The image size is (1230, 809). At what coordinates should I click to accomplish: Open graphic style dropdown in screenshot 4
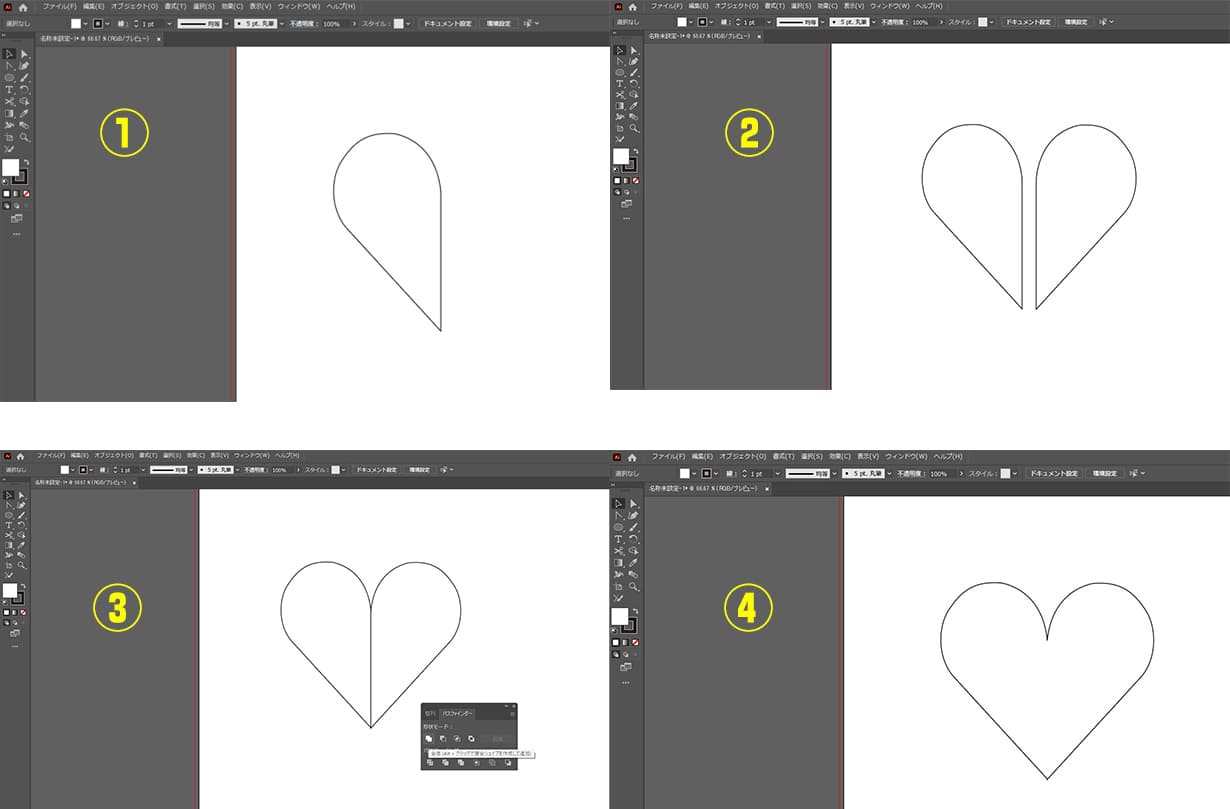(x=1015, y=473)
